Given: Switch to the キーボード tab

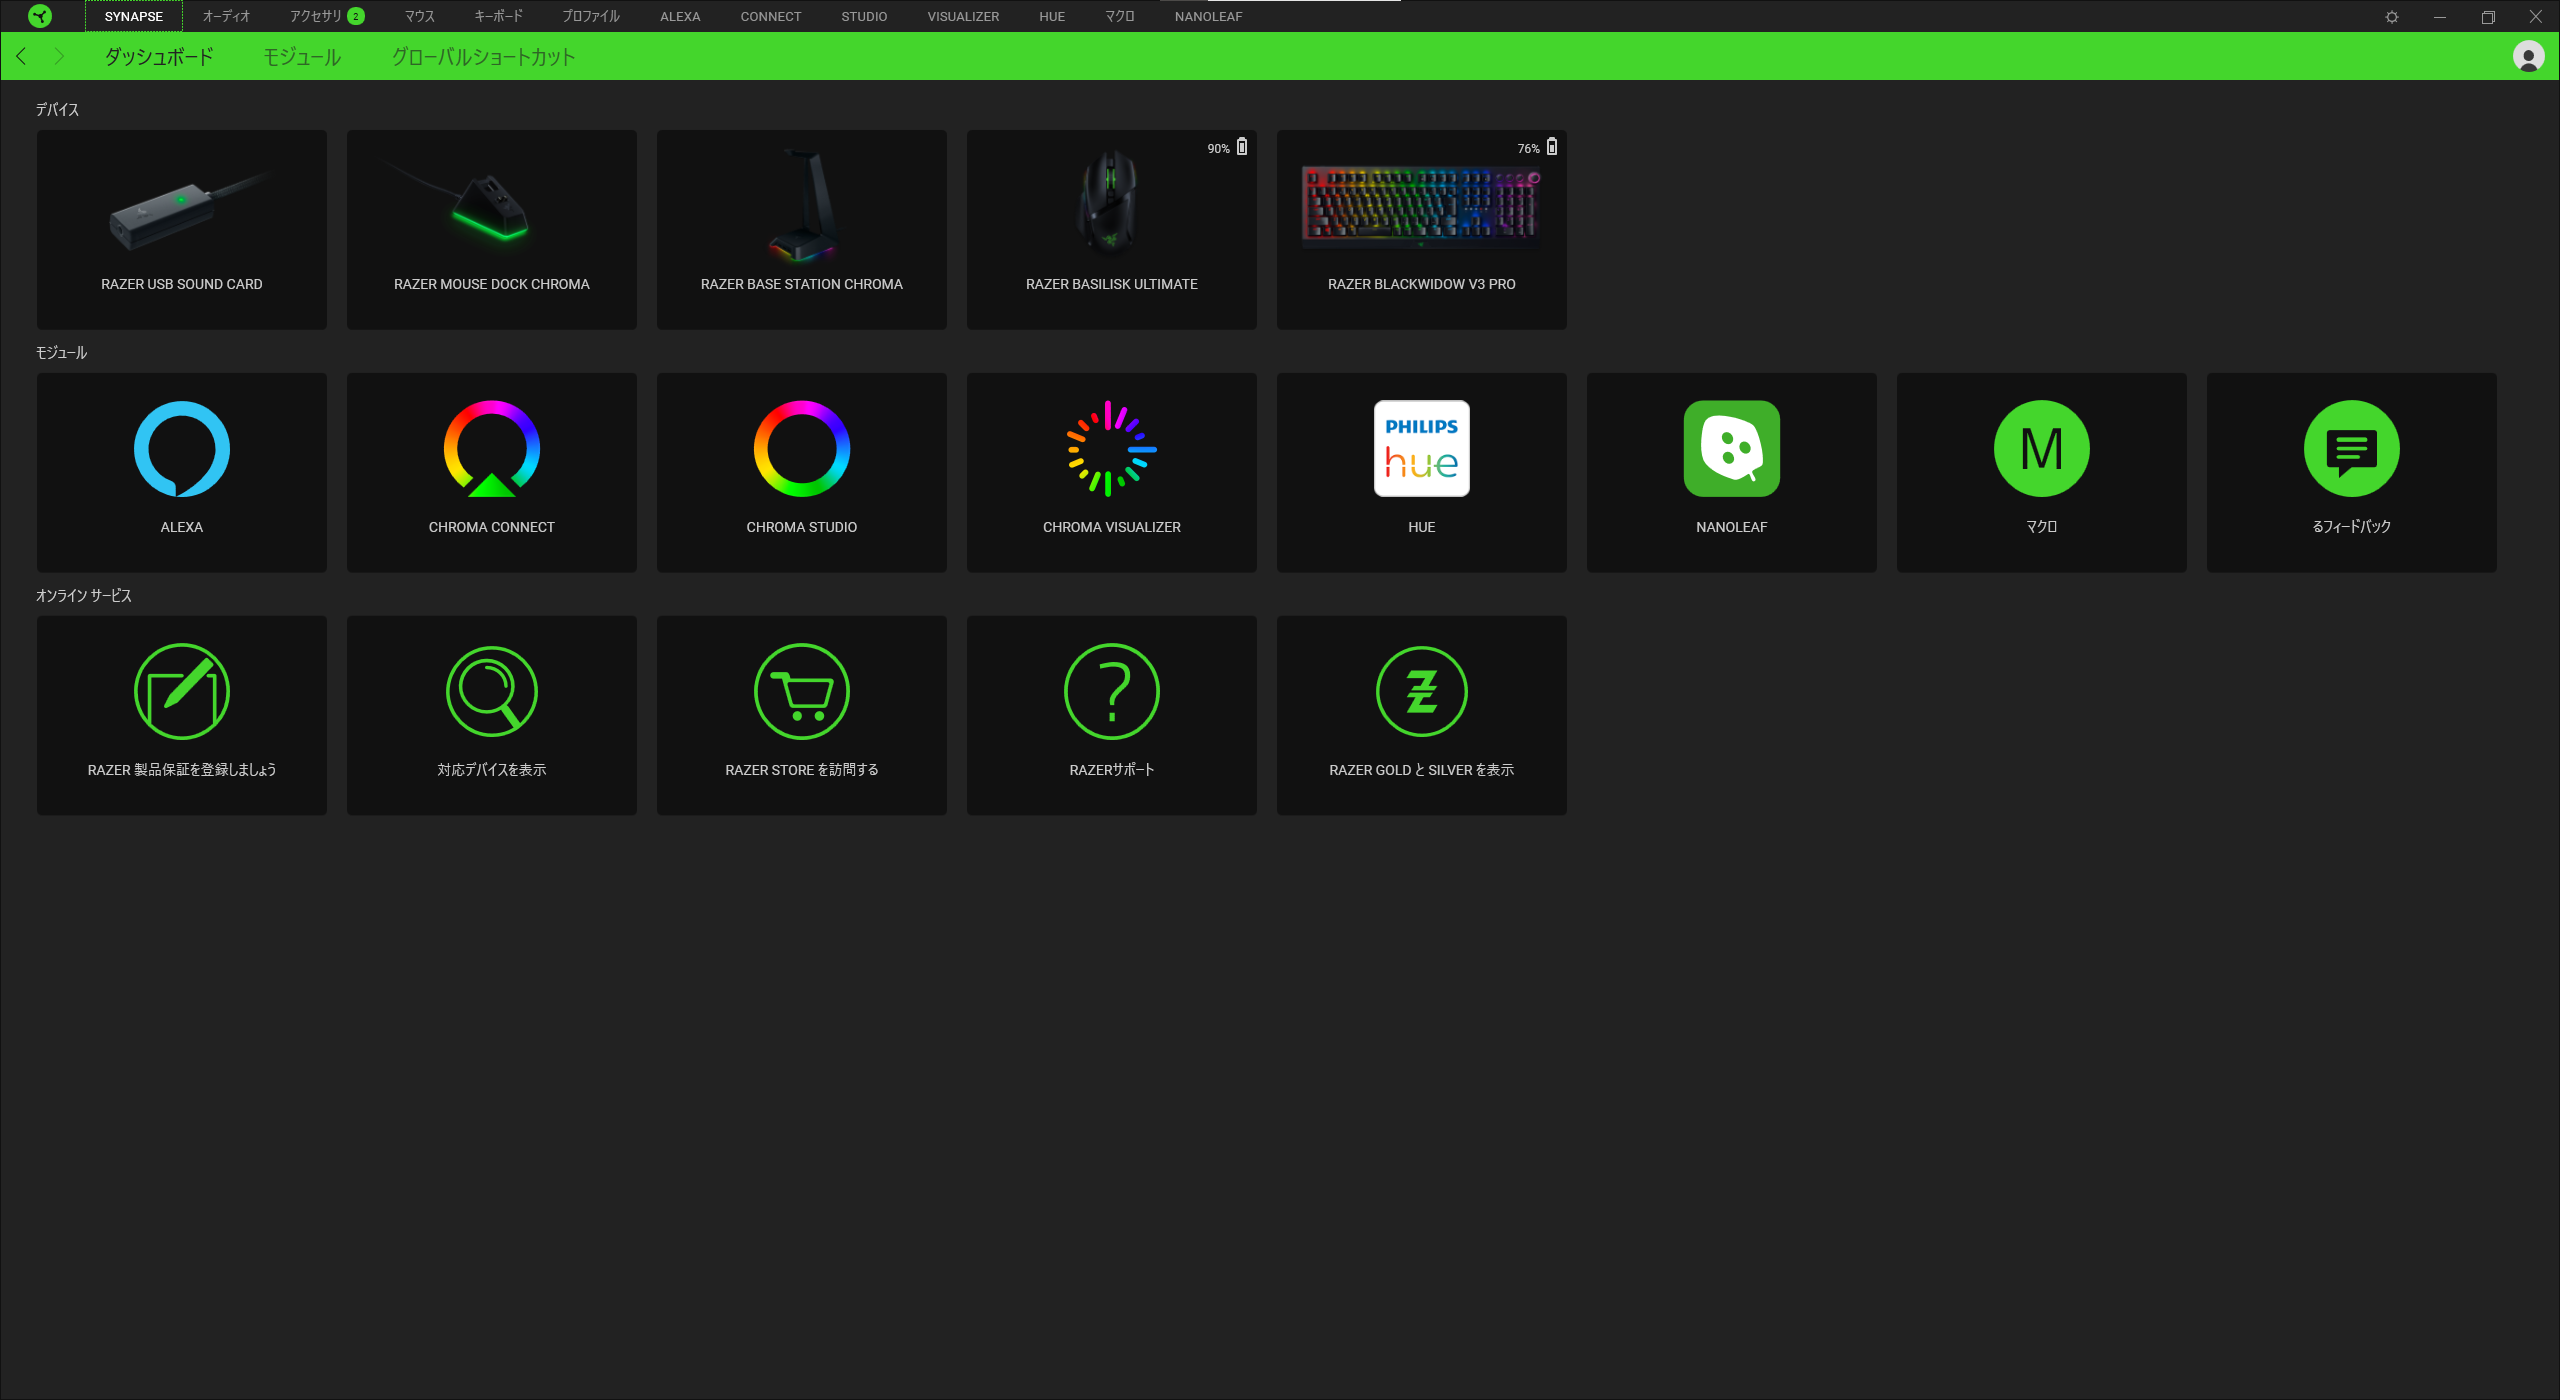Looking at the screenshot, I should 498,16.
